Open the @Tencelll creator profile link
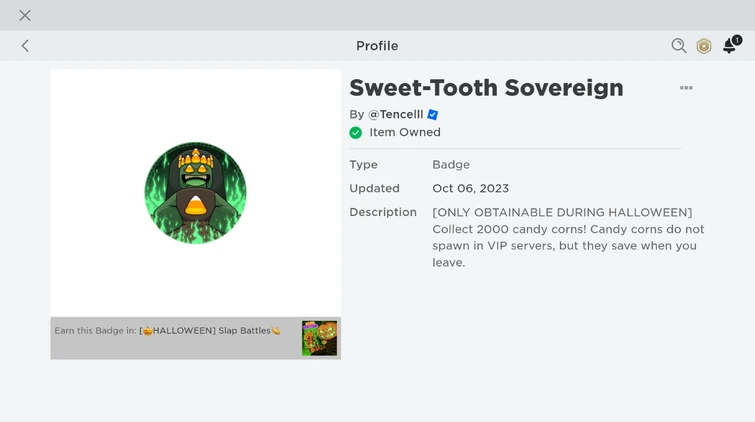Screen dimensions: 755x422 (396, 114)
